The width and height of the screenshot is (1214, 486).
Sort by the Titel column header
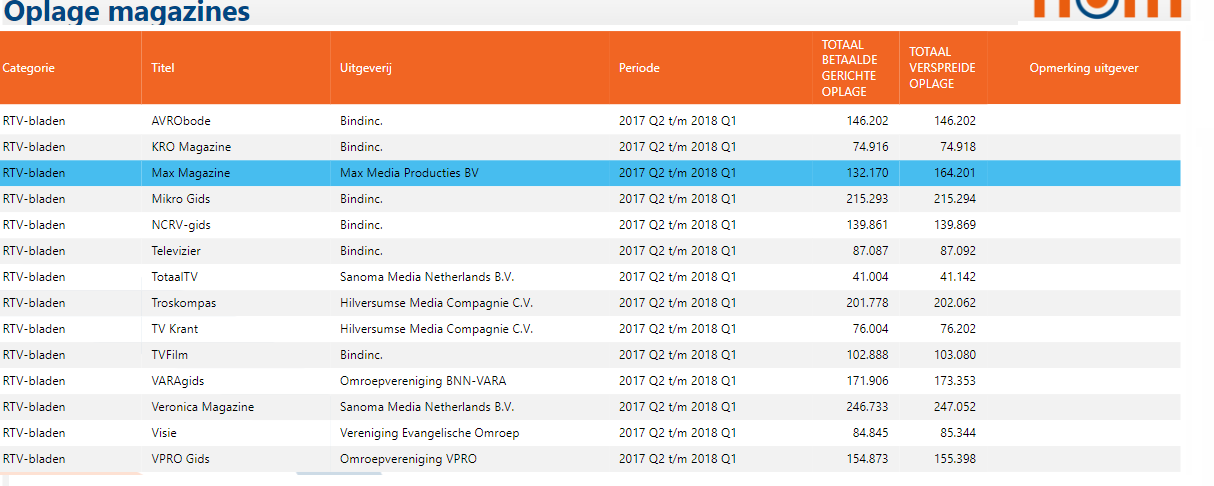[x=163, y=68]
